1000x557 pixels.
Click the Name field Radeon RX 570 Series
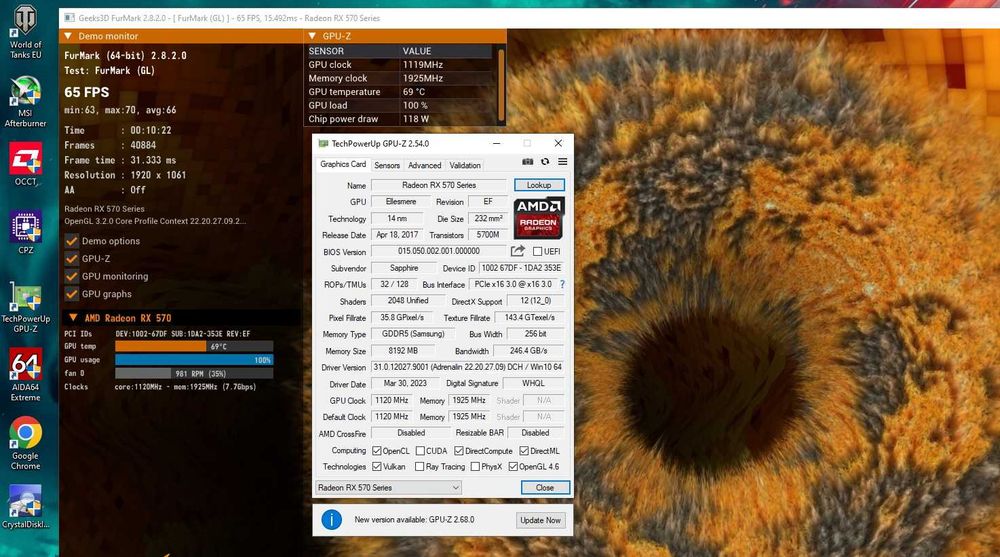(x=439, y=185)
